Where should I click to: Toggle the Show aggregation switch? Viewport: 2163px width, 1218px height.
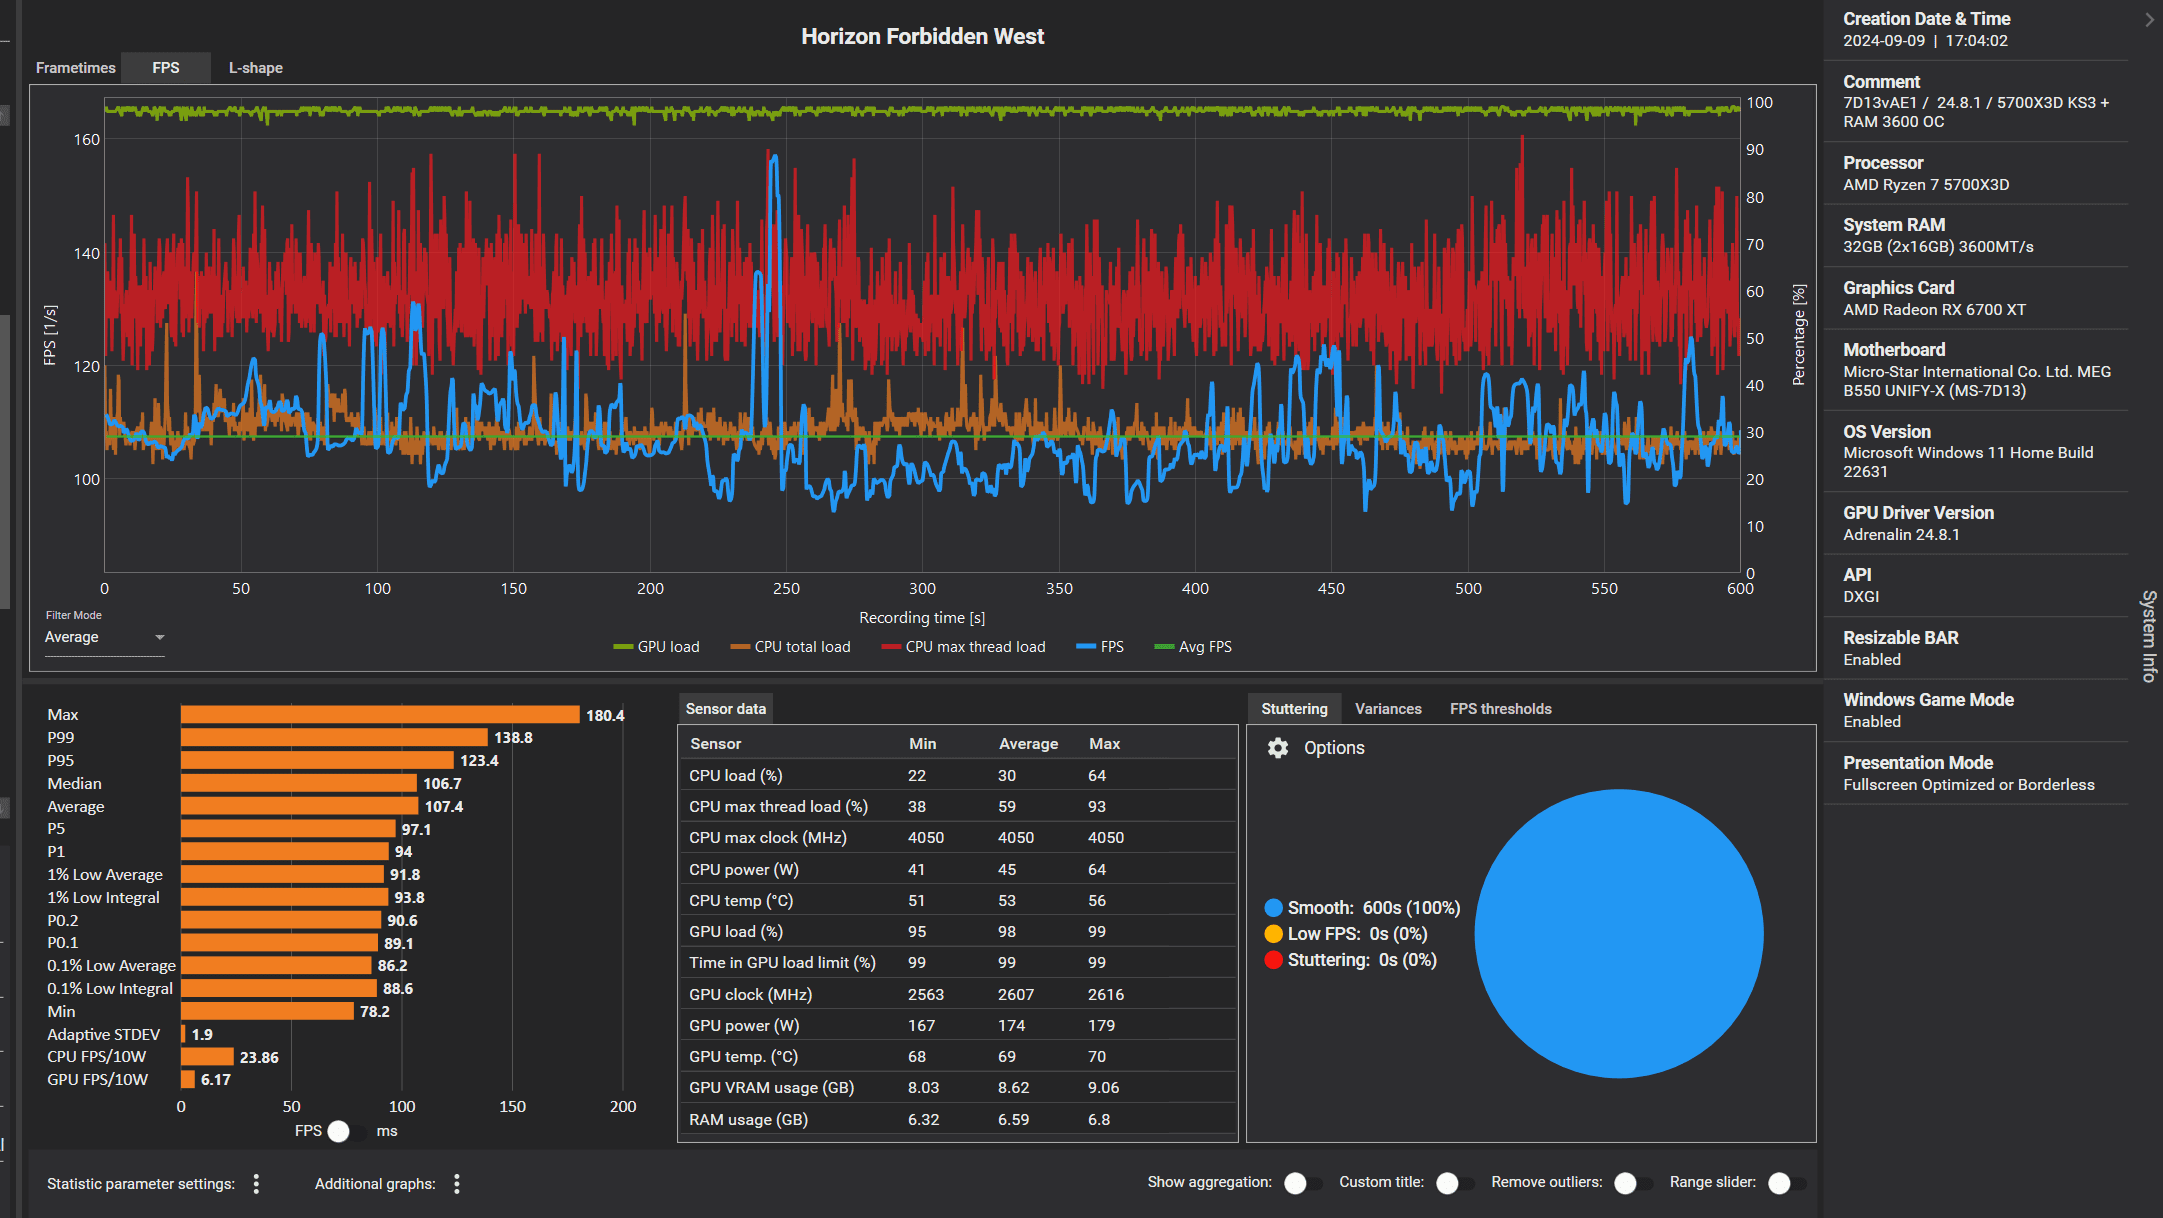1302,1183
